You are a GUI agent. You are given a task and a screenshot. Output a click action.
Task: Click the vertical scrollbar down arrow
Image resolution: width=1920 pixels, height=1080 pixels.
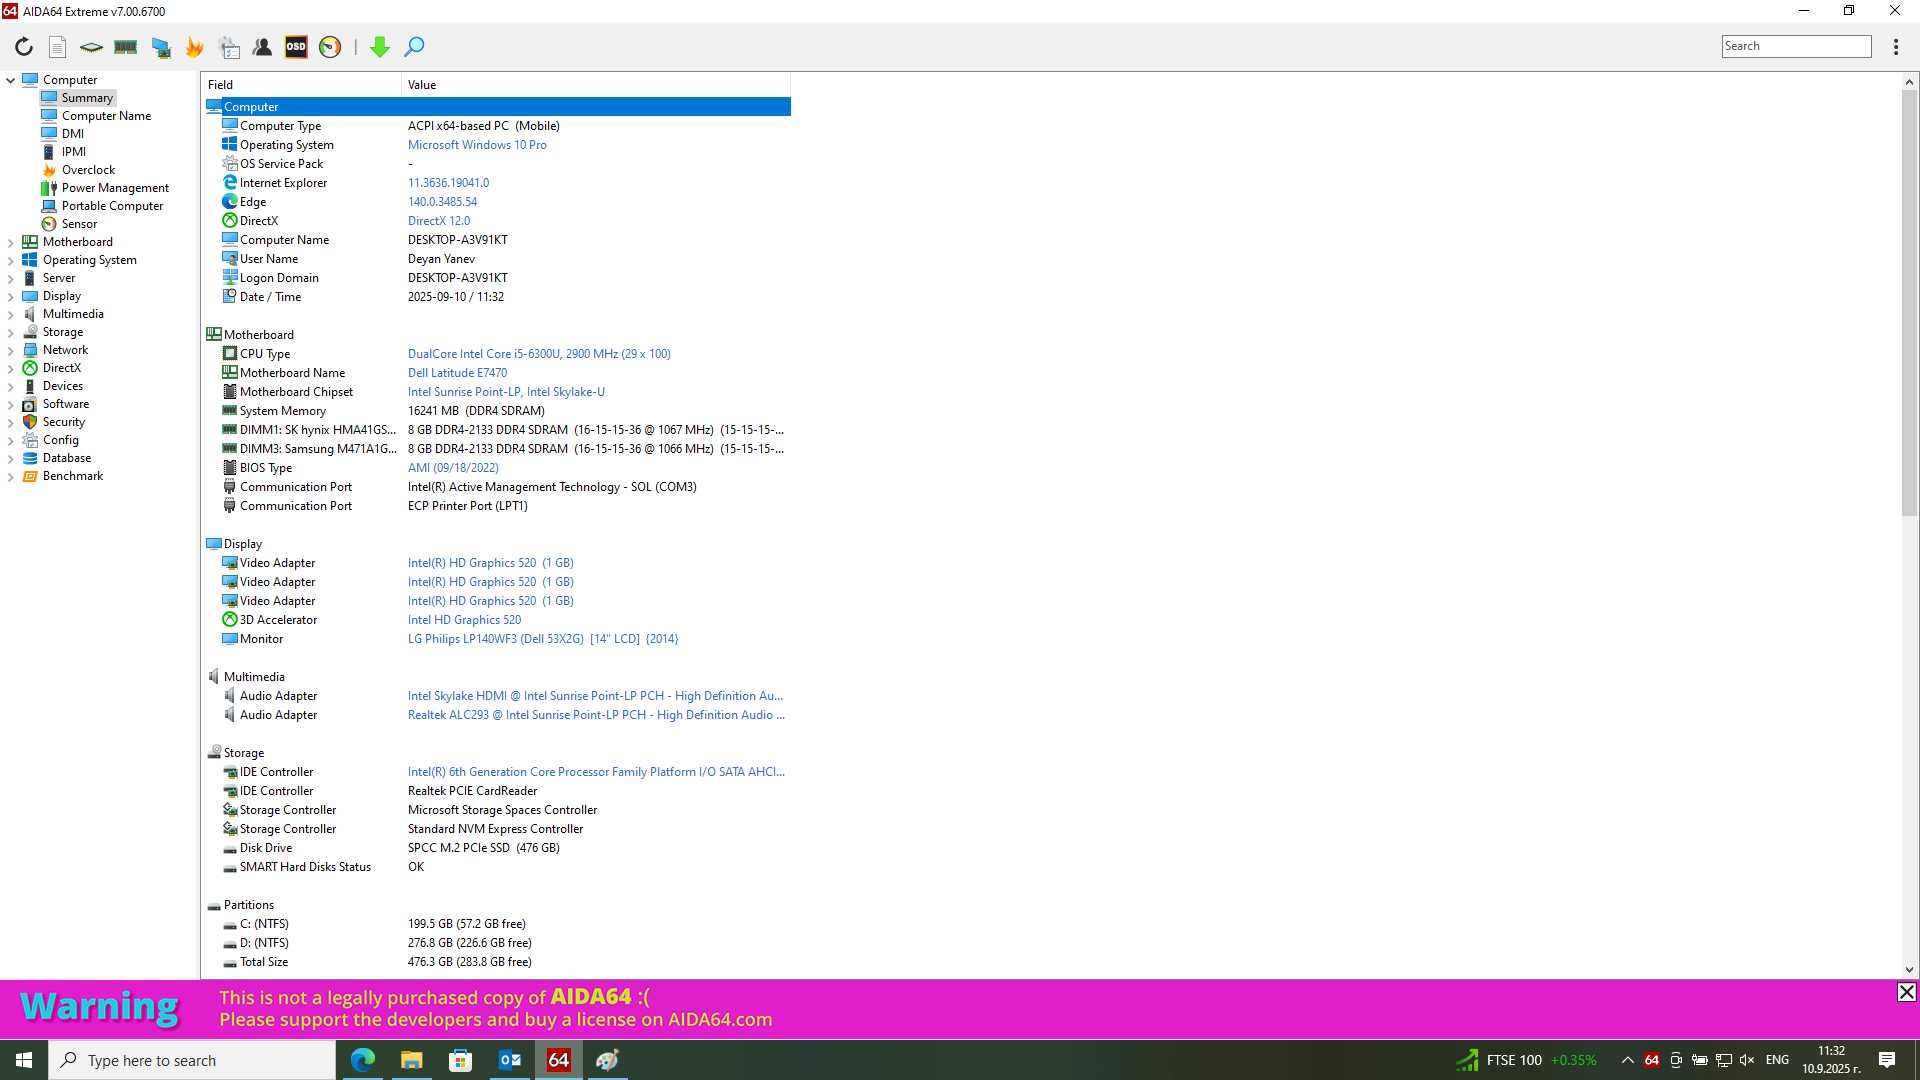[x=1909, y=969]
